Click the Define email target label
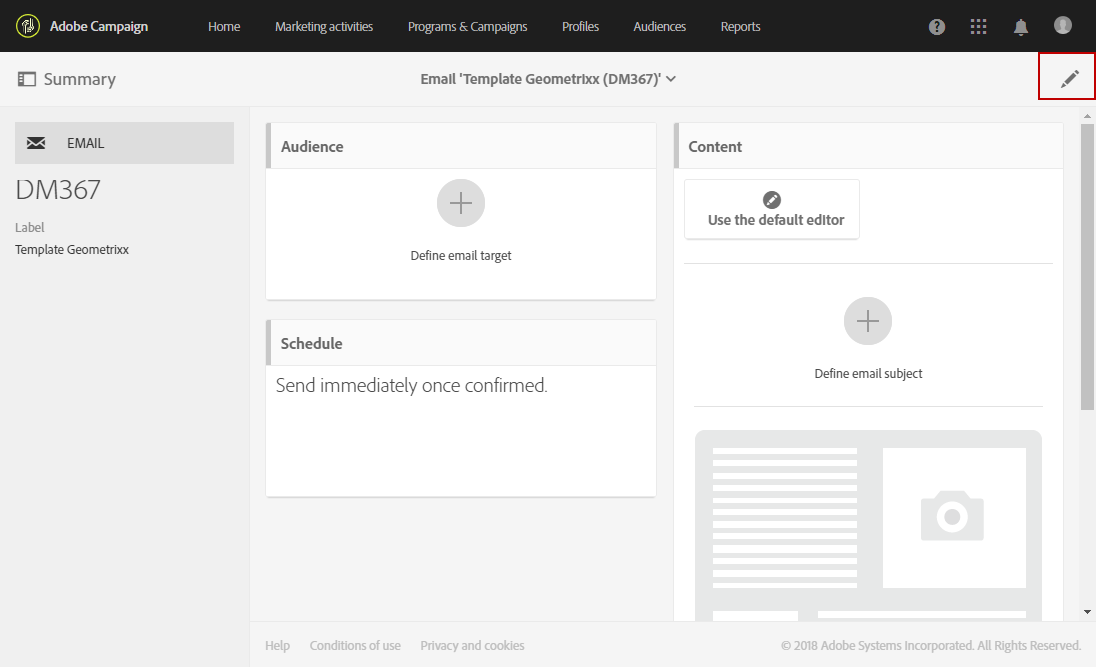The height and width of the screenshot is (667, 1096). click(461, 255)
